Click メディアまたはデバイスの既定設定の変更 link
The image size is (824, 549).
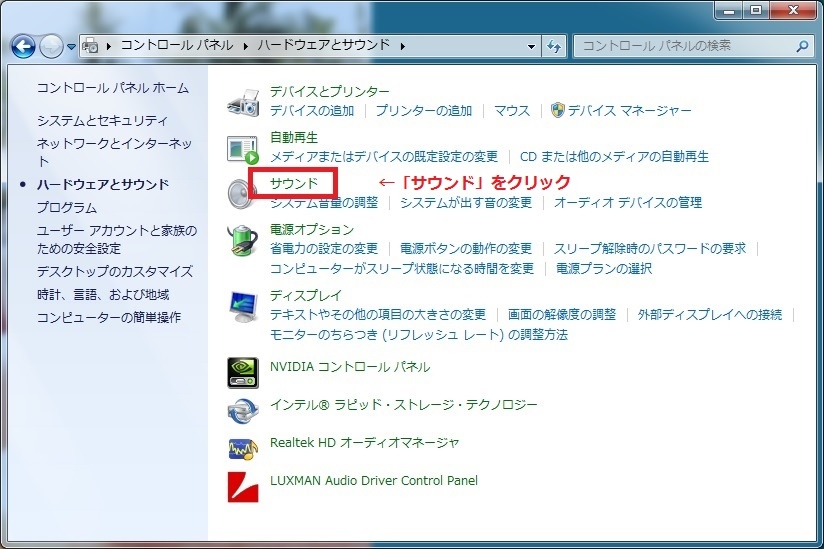[384, 157]
